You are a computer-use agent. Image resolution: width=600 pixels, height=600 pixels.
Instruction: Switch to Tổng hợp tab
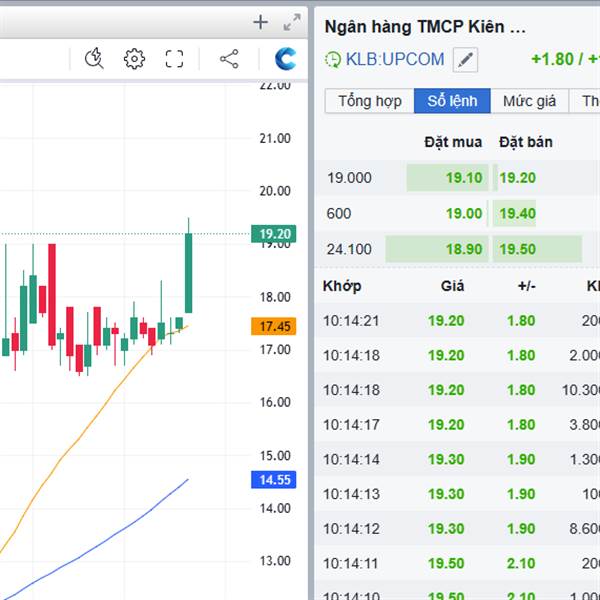(370, 101)
